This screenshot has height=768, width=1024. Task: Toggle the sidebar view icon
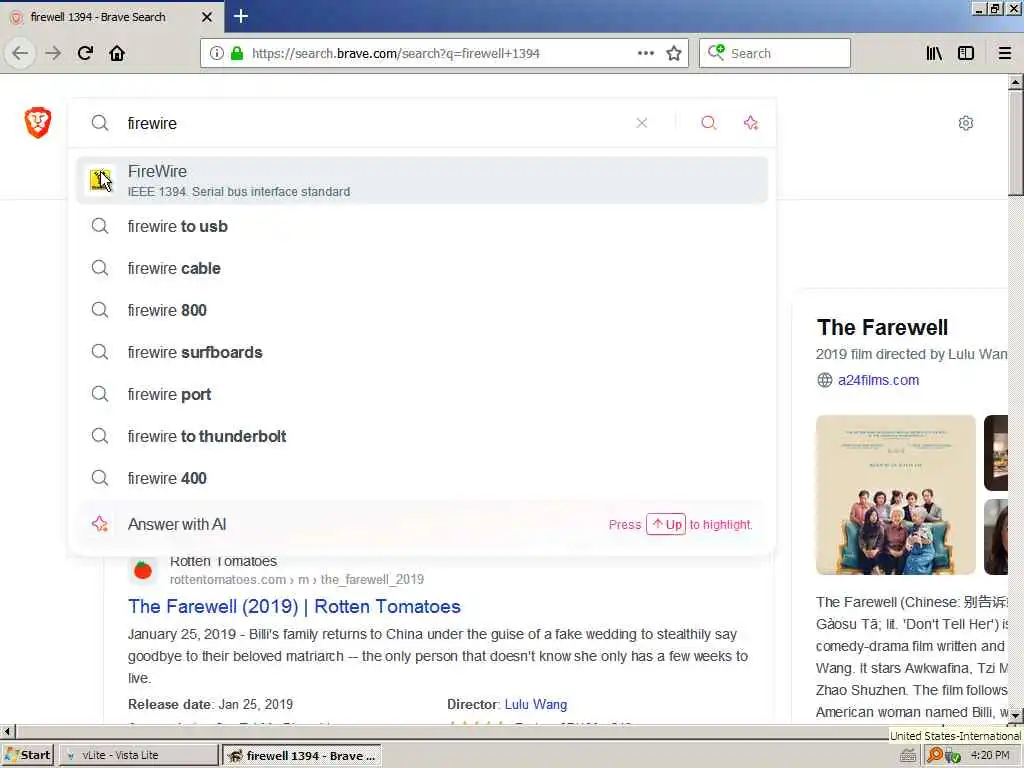tap(966, 53)
